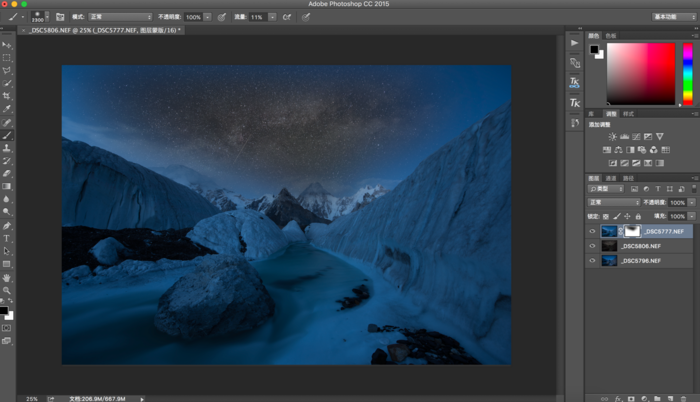Screen dimensions: 700x402
Task: Hide the _DSC5777.NEF layer
Action: click(x=592, y=231)
